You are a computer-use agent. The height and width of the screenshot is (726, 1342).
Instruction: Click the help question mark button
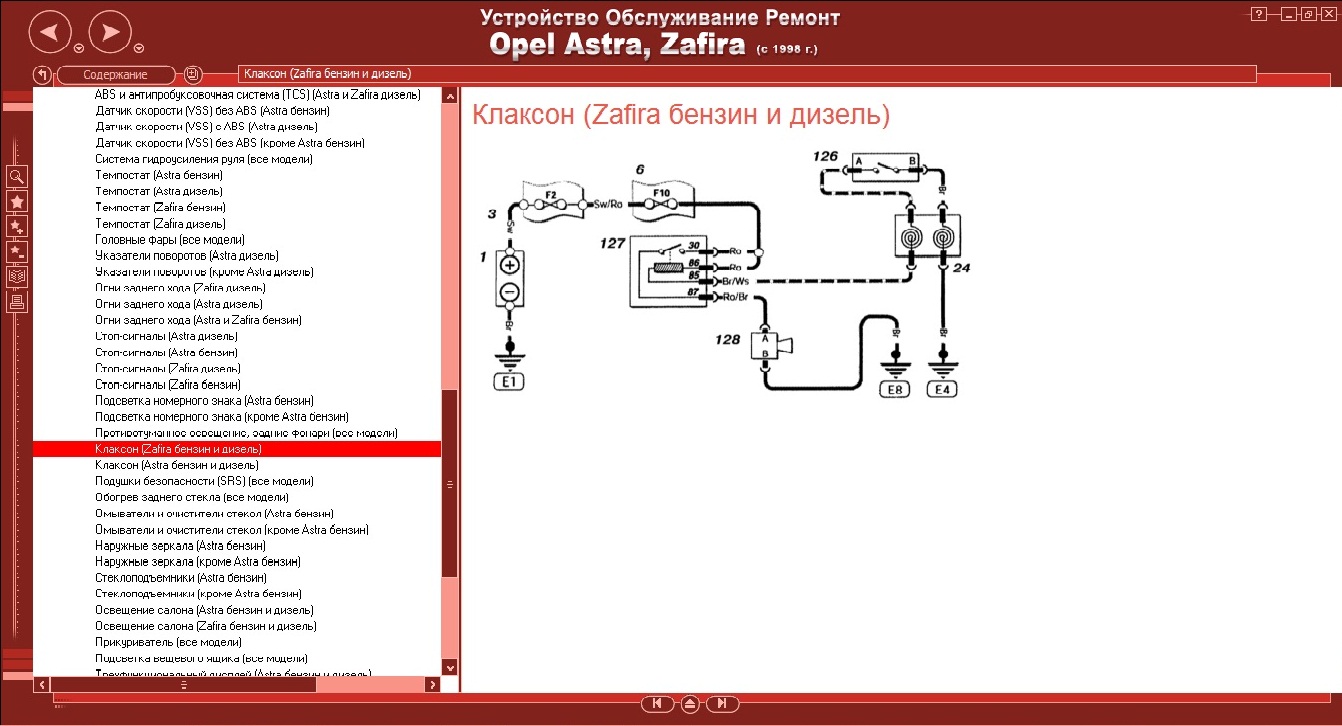click(1259, 14)
